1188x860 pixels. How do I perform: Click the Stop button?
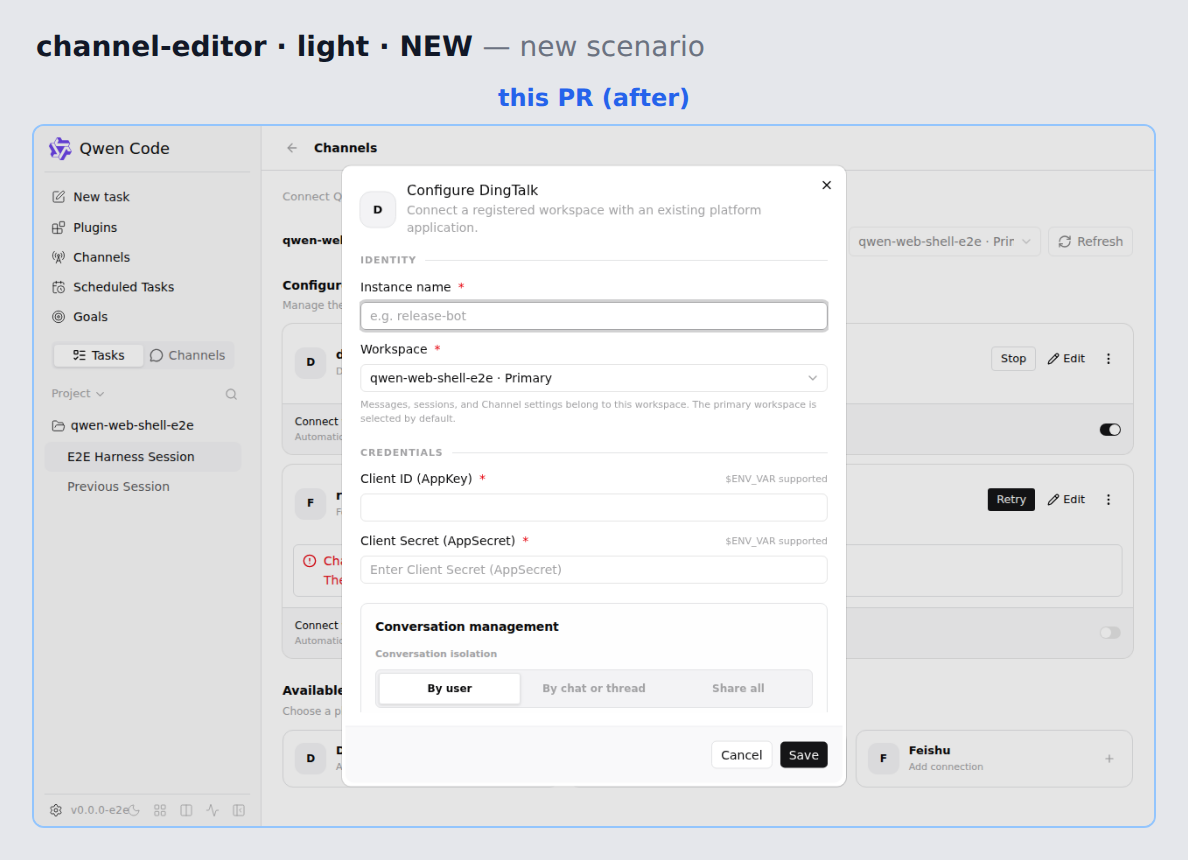[x=1013, y=358]
